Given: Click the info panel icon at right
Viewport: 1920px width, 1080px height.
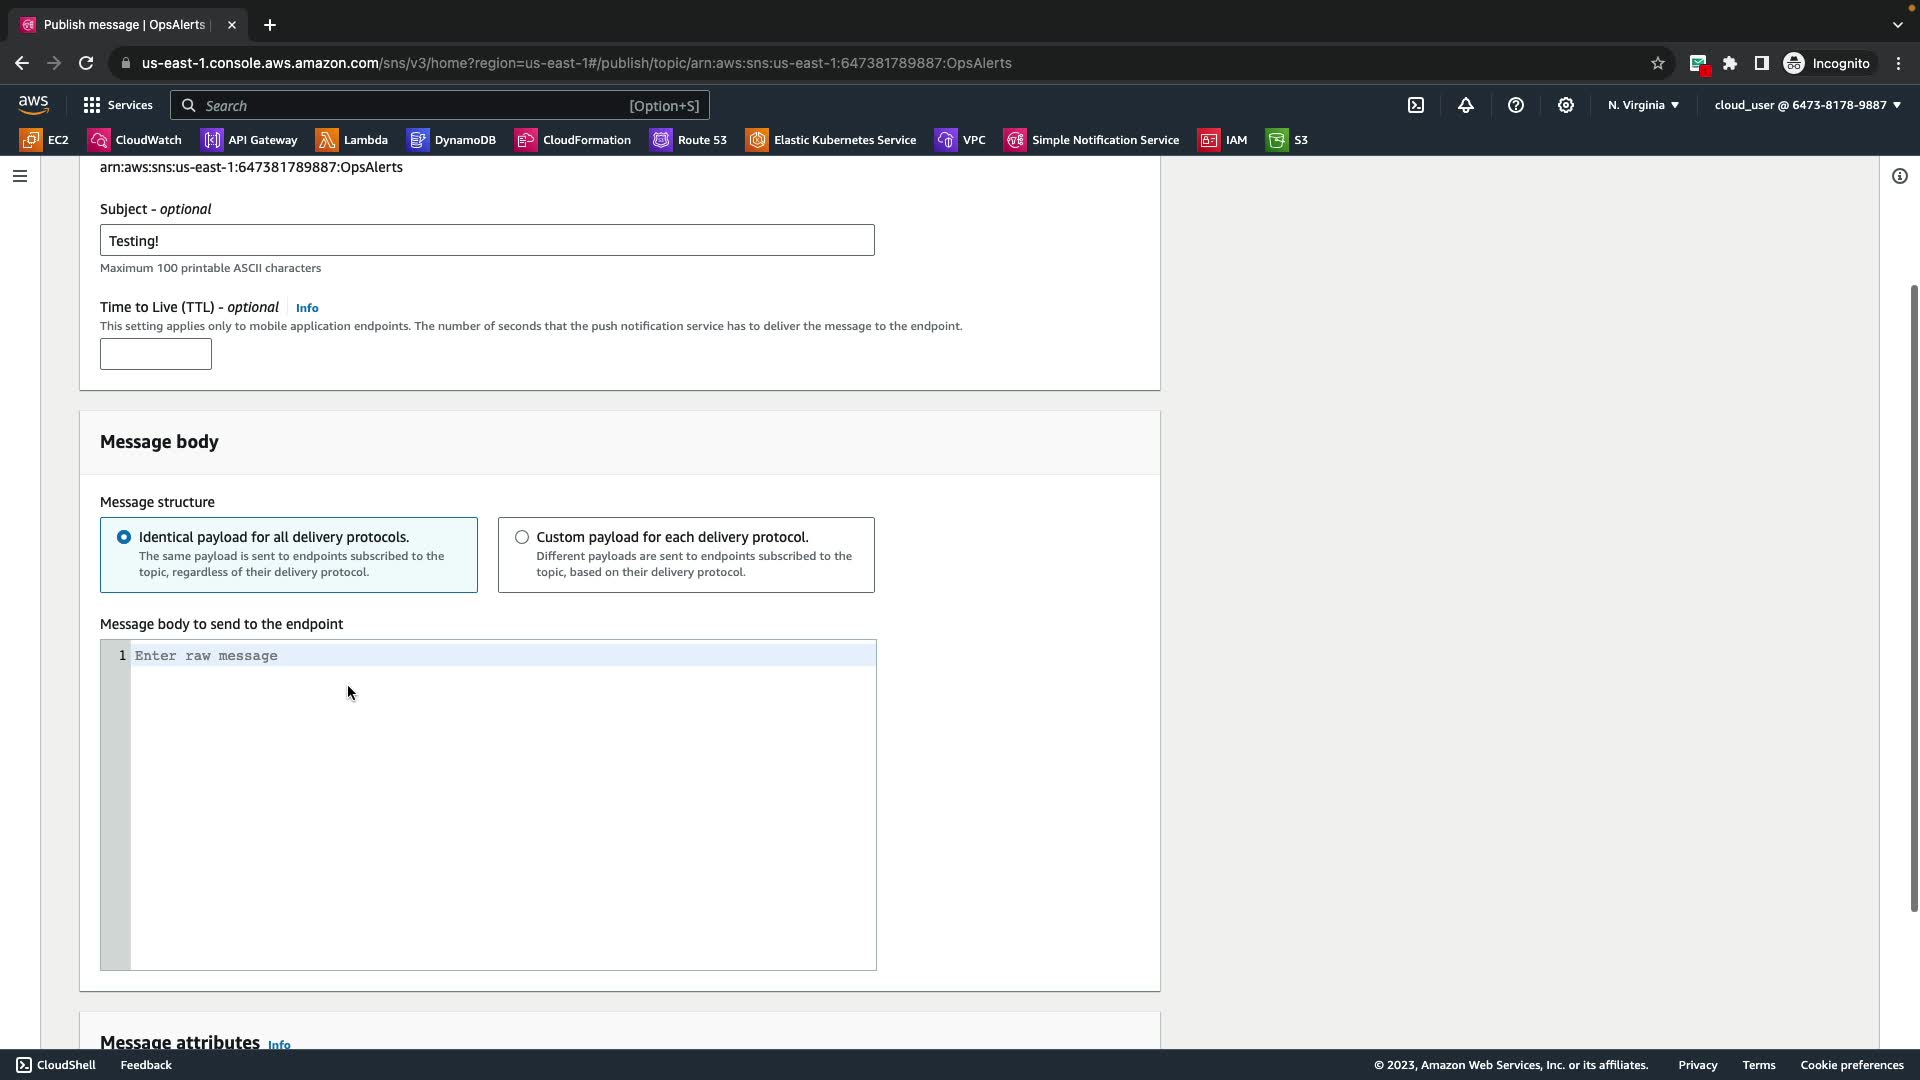Looking at the screenshot, I should click(x=1899, y=176).
